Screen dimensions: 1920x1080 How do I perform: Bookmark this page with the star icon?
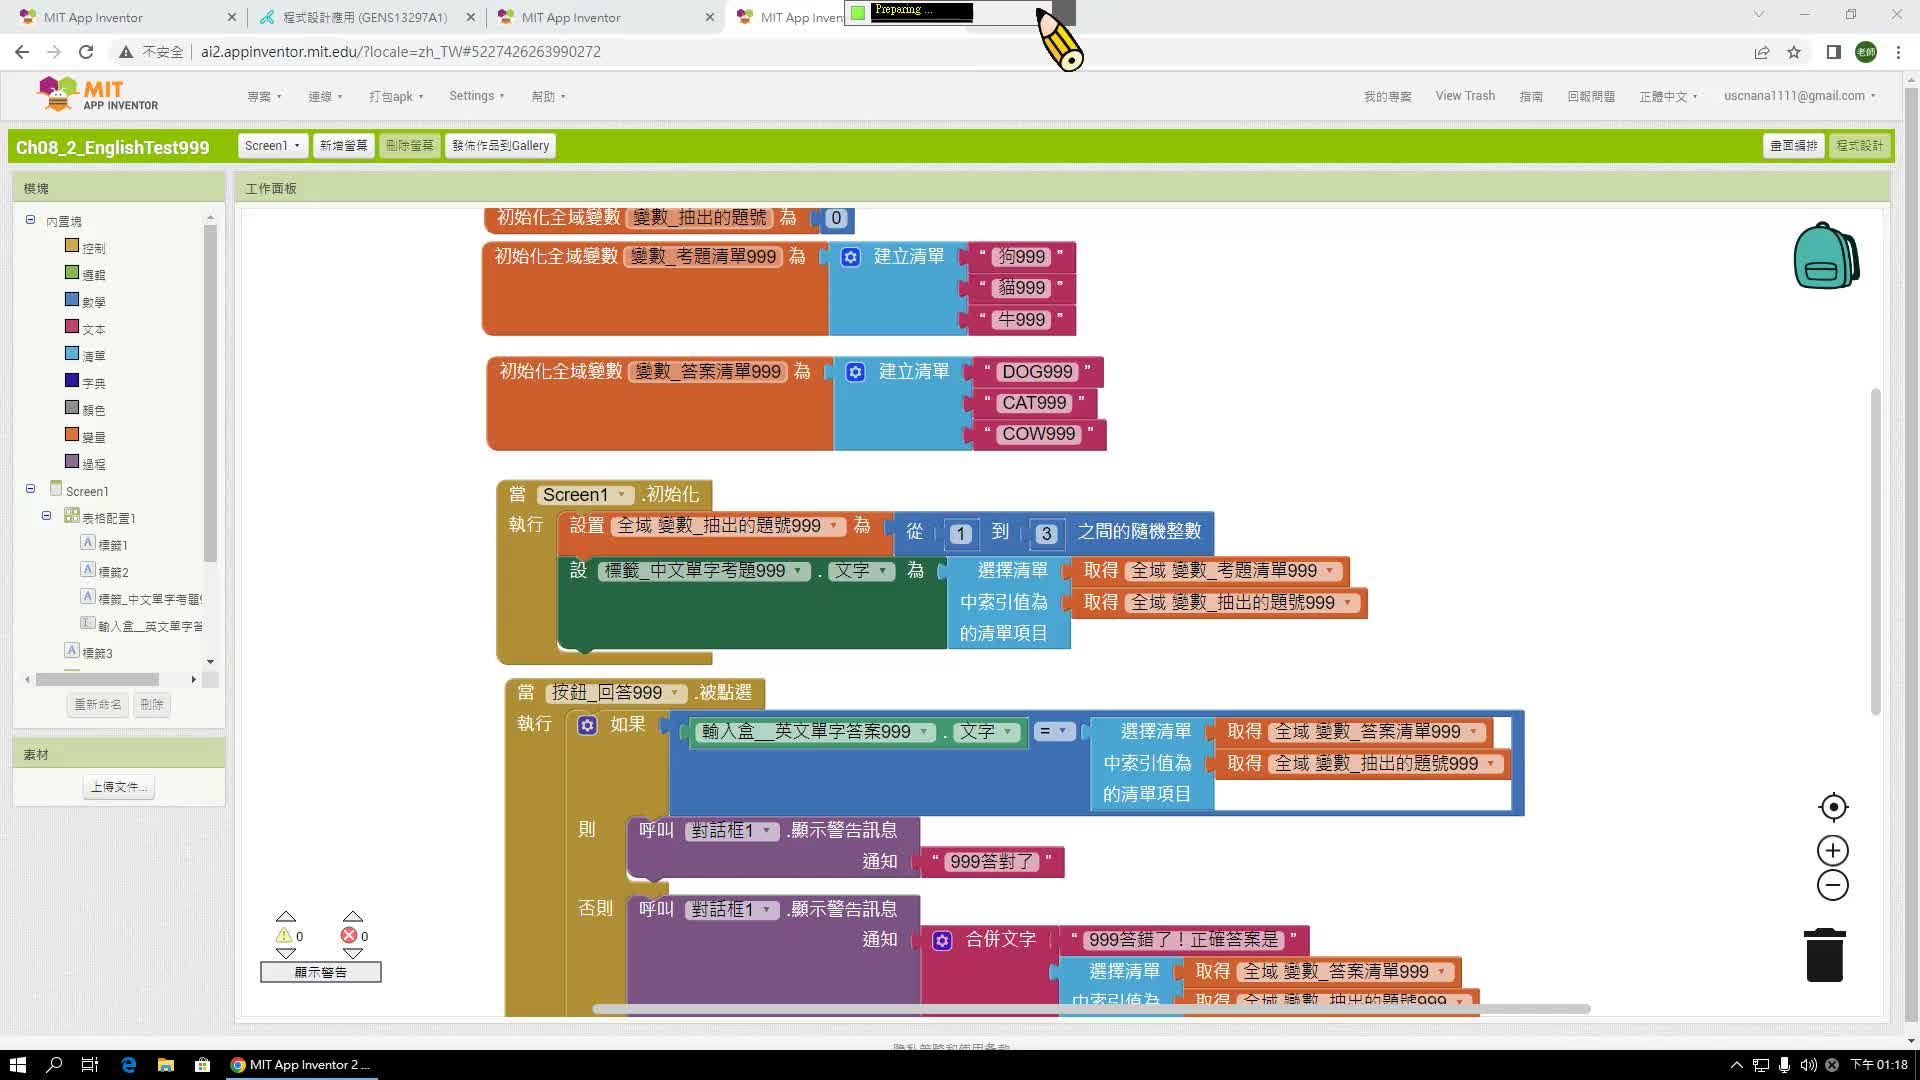[x=1794, y=52]
